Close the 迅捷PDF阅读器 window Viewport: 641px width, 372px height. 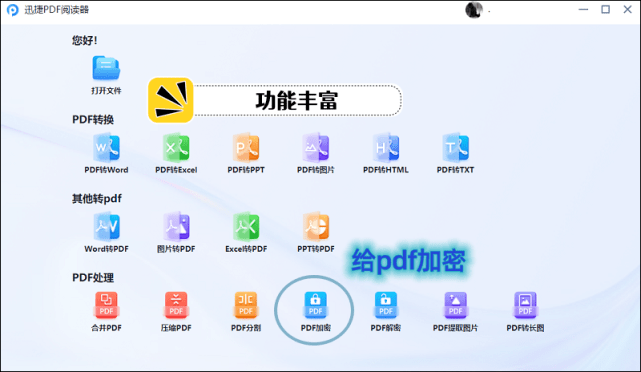pos(628,9)
